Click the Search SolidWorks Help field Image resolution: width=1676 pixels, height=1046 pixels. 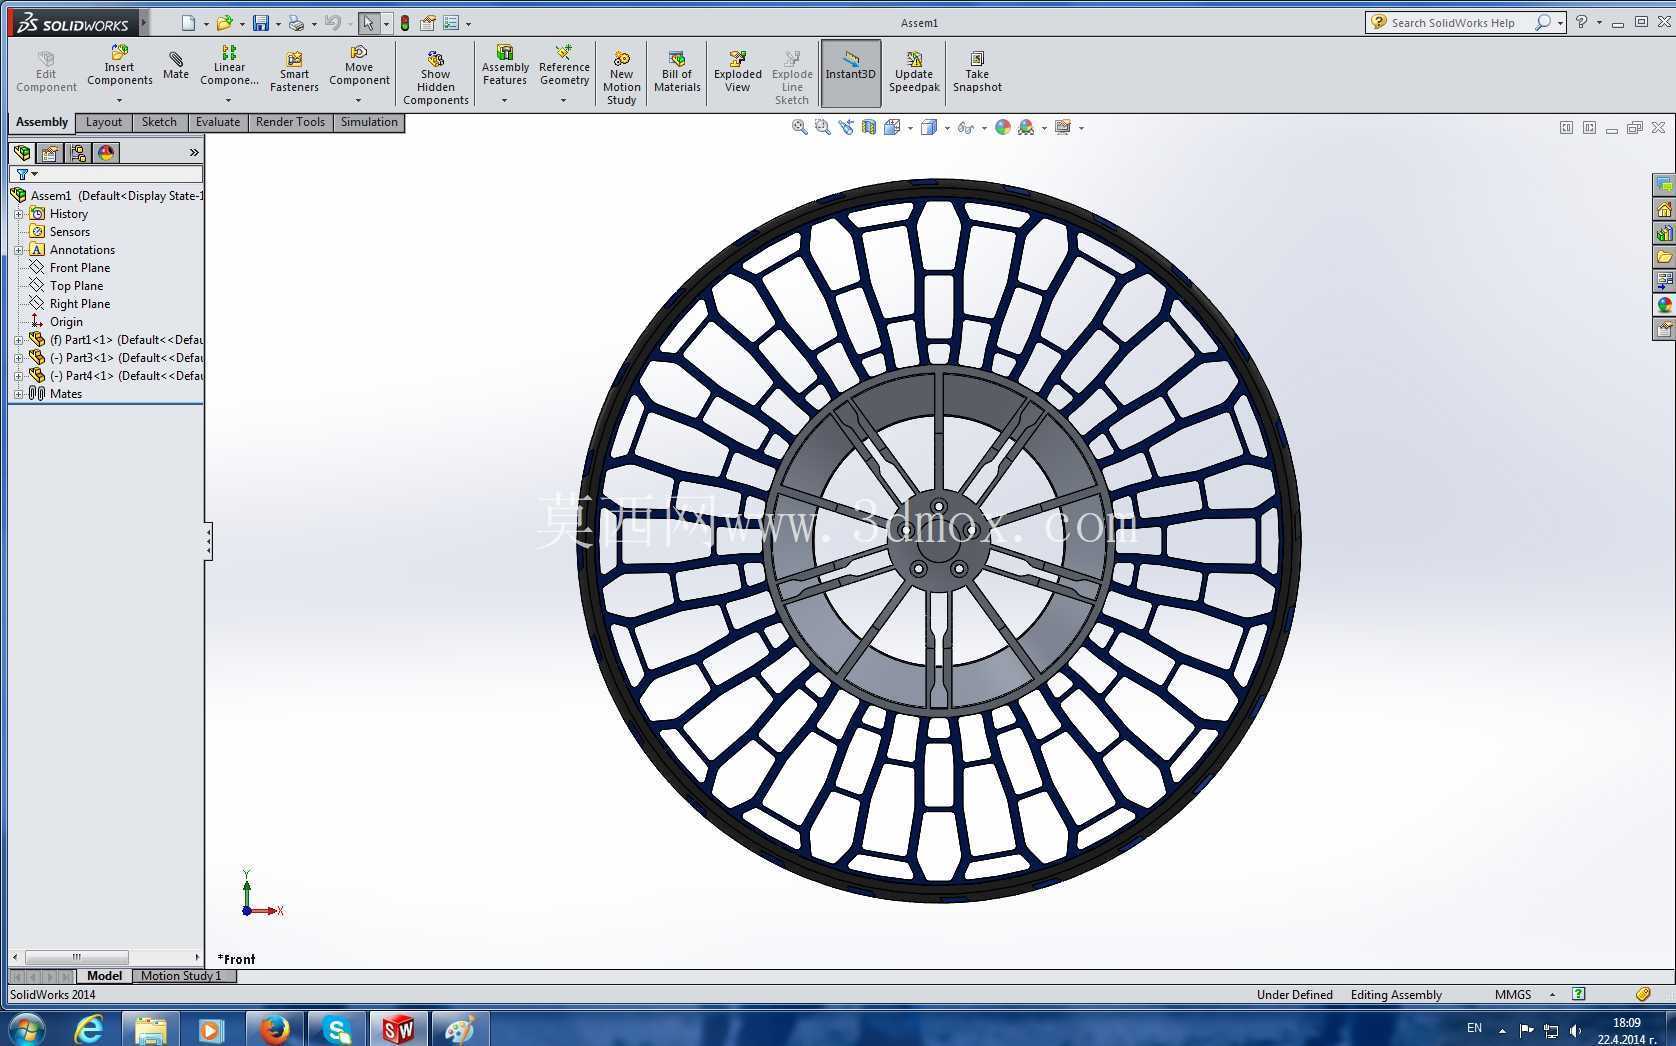coord(1455,22)
